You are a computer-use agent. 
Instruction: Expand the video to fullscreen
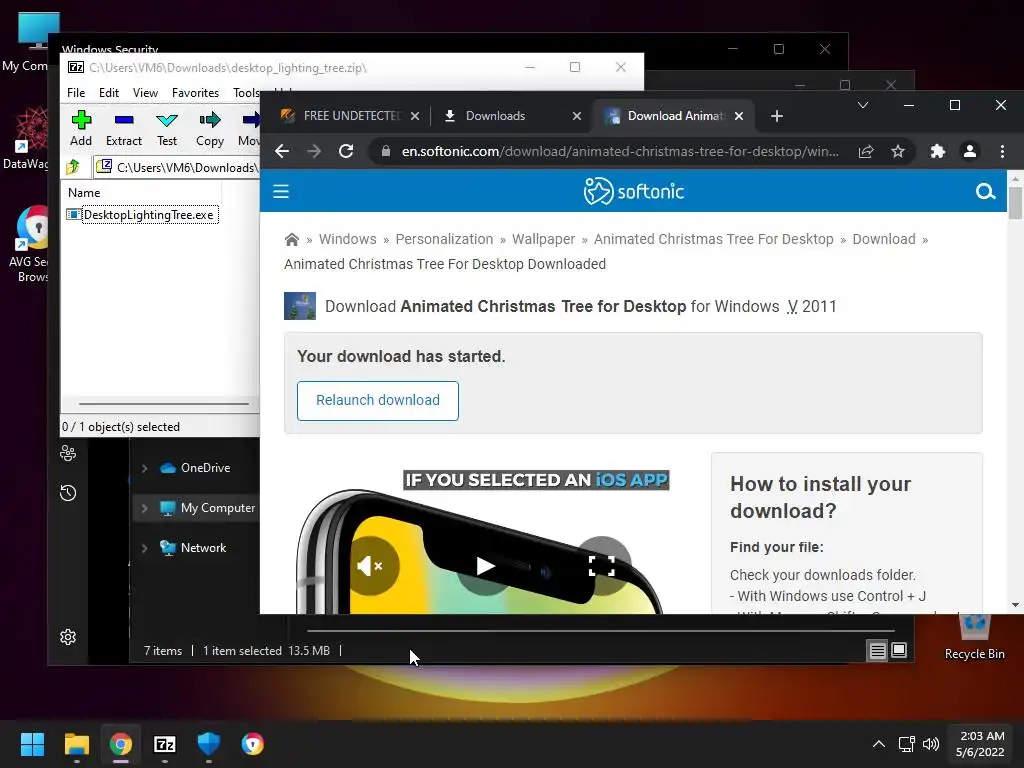click(x=601, y=566)
